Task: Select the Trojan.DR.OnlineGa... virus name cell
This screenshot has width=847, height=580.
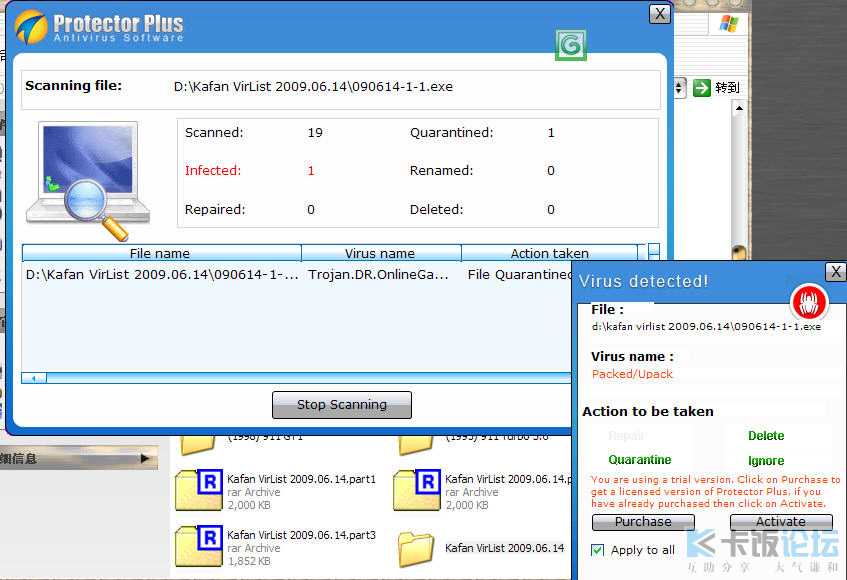Action: [x=378, y=274]
